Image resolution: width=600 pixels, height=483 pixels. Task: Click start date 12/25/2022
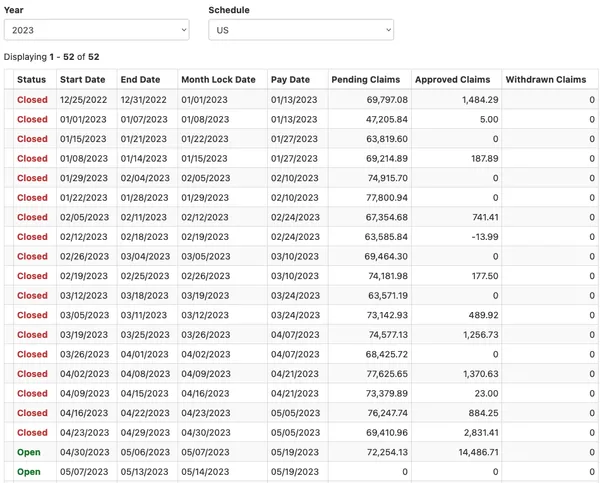tap(83, 100)
